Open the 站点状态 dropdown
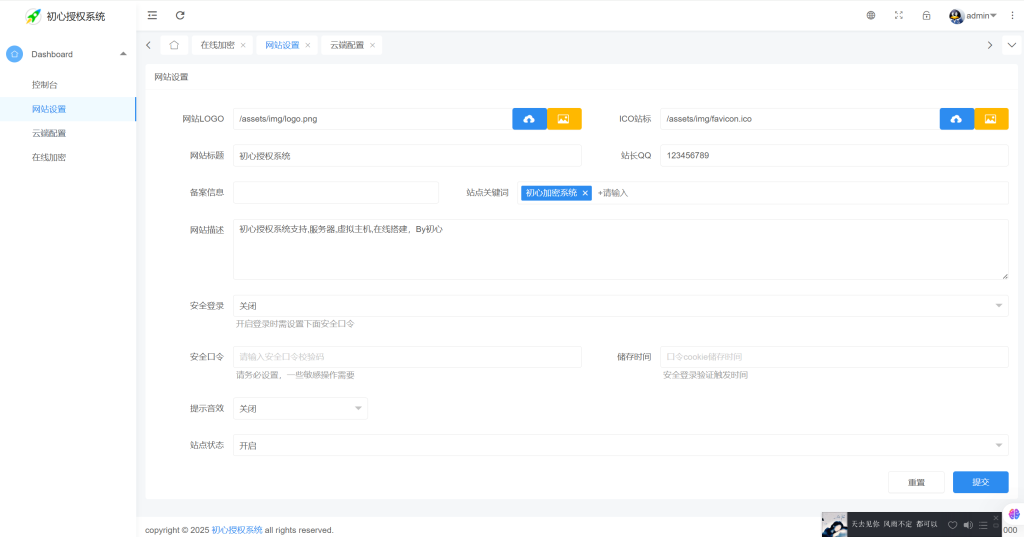The height and width of the screenshot is (537, 1024). 620,446
